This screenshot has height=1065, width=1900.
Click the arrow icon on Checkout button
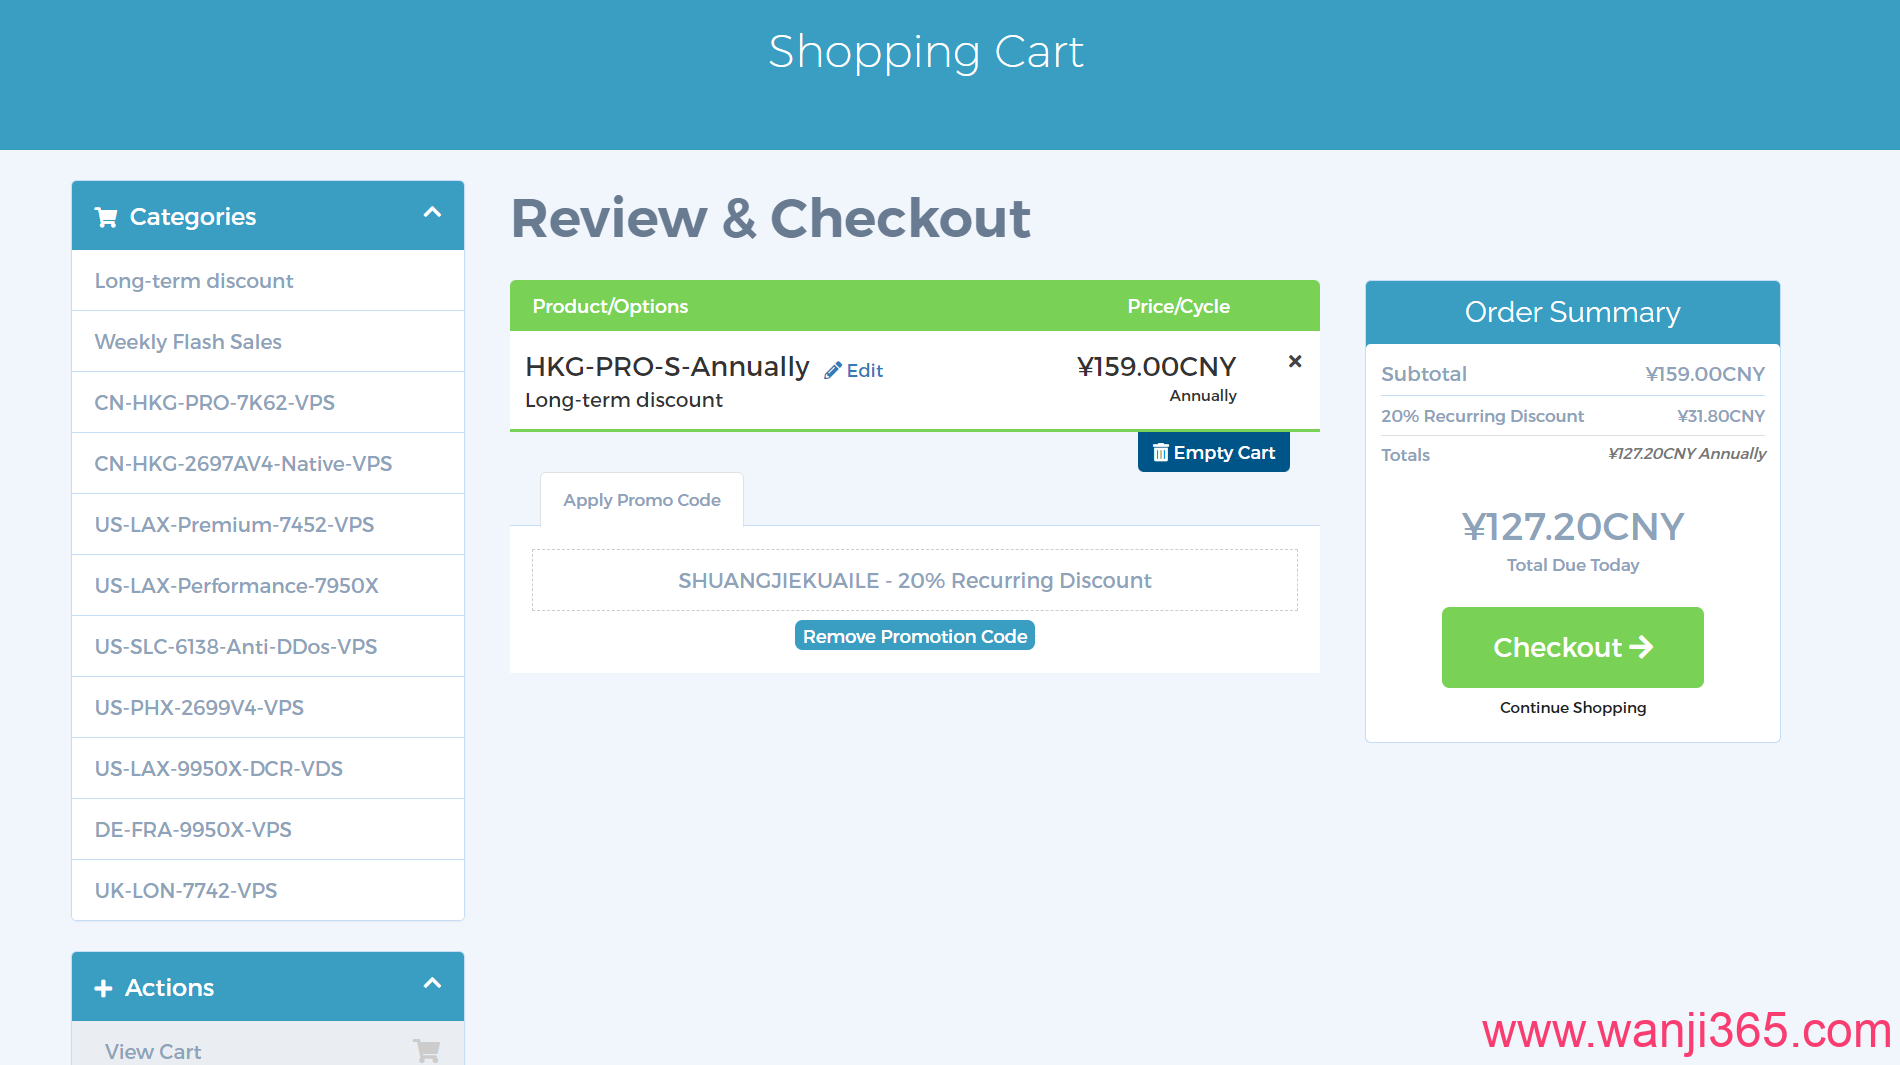(x=1641, y=647)
